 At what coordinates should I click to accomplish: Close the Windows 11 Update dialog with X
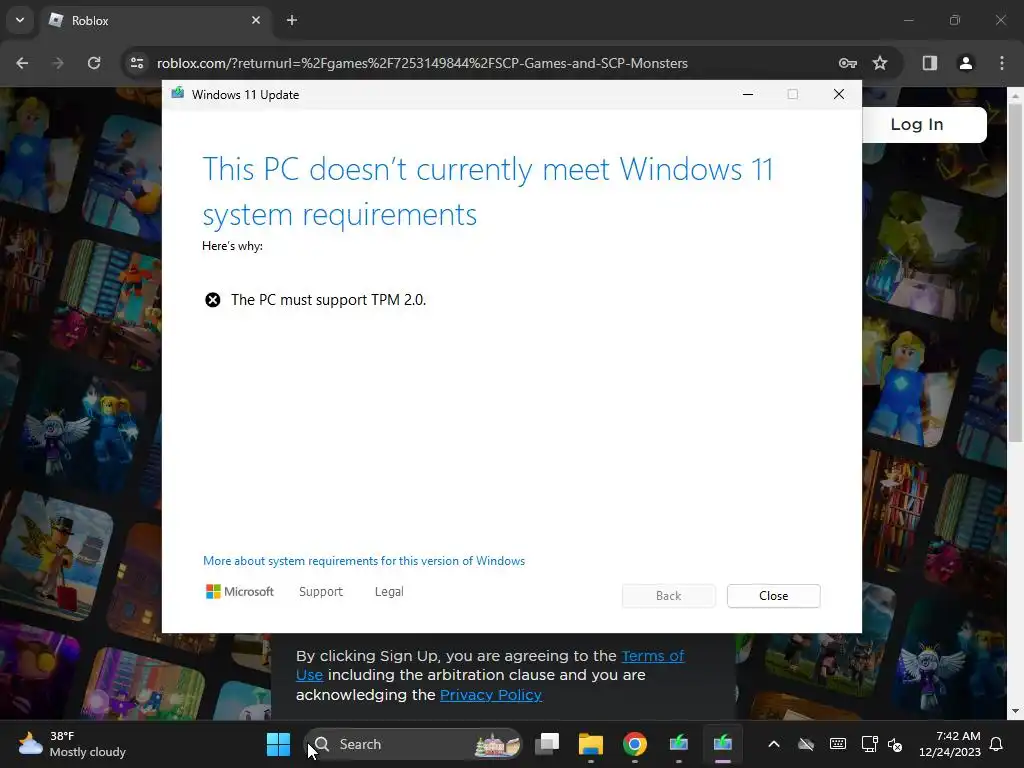(839, 95)
